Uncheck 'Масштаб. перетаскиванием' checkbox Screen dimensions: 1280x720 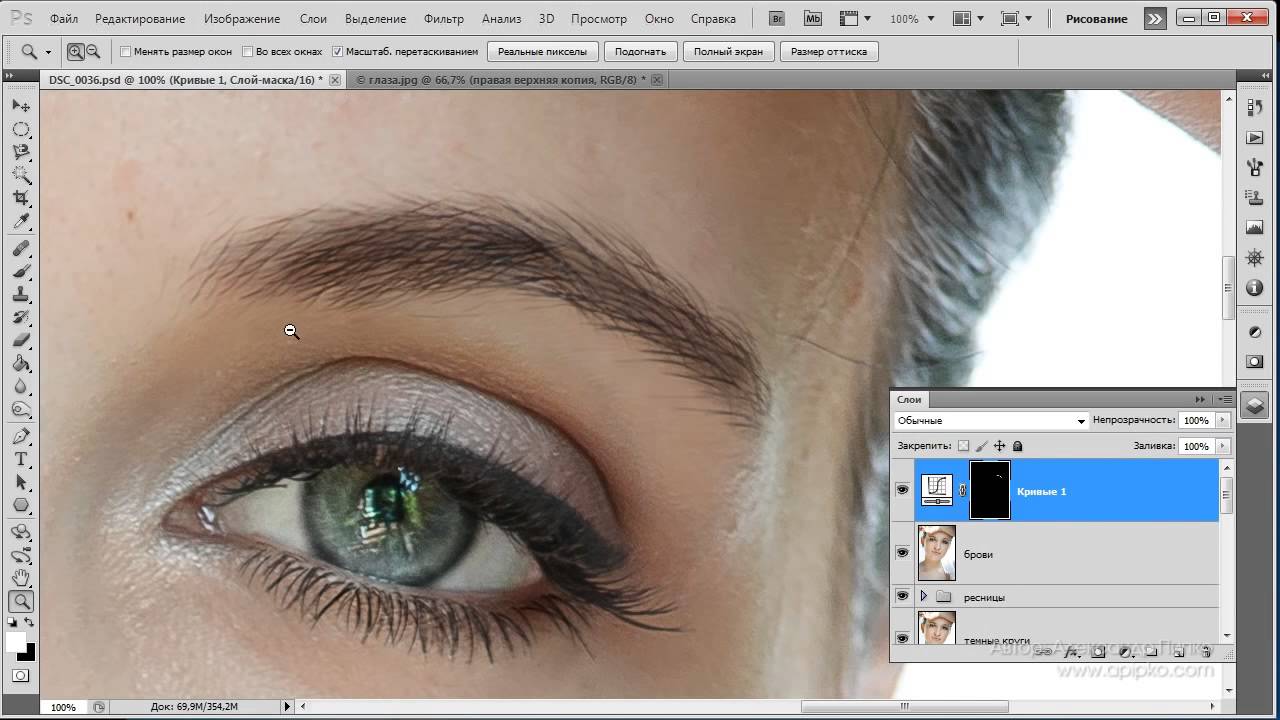pyautogui.click(x=337, y=52)
